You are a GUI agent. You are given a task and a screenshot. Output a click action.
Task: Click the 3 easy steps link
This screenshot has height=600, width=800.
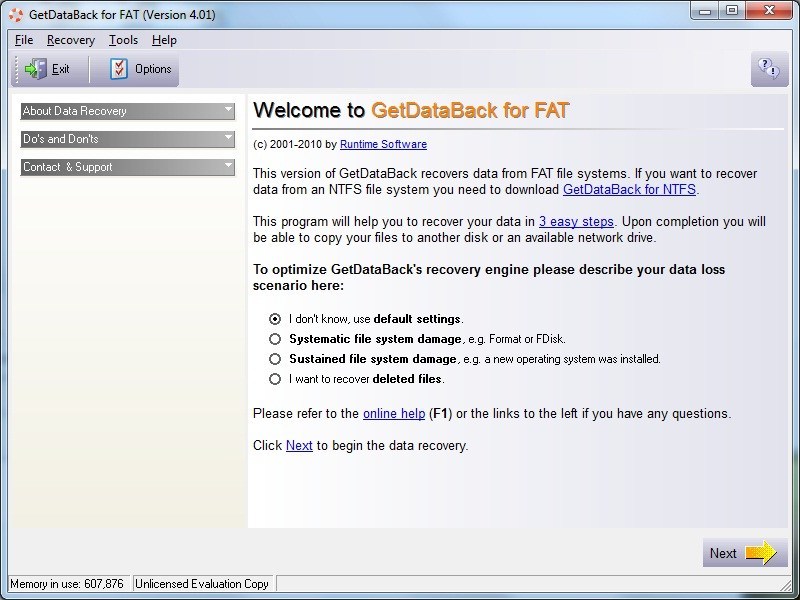point(576,221)
